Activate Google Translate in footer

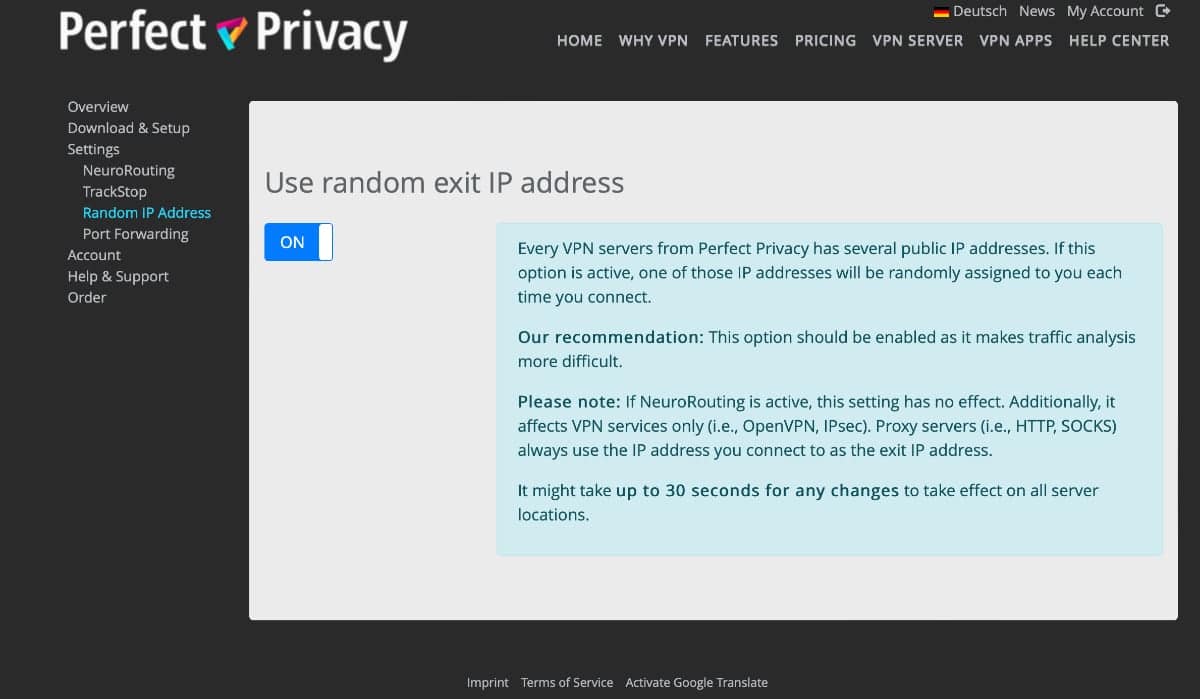click(697, 682)
